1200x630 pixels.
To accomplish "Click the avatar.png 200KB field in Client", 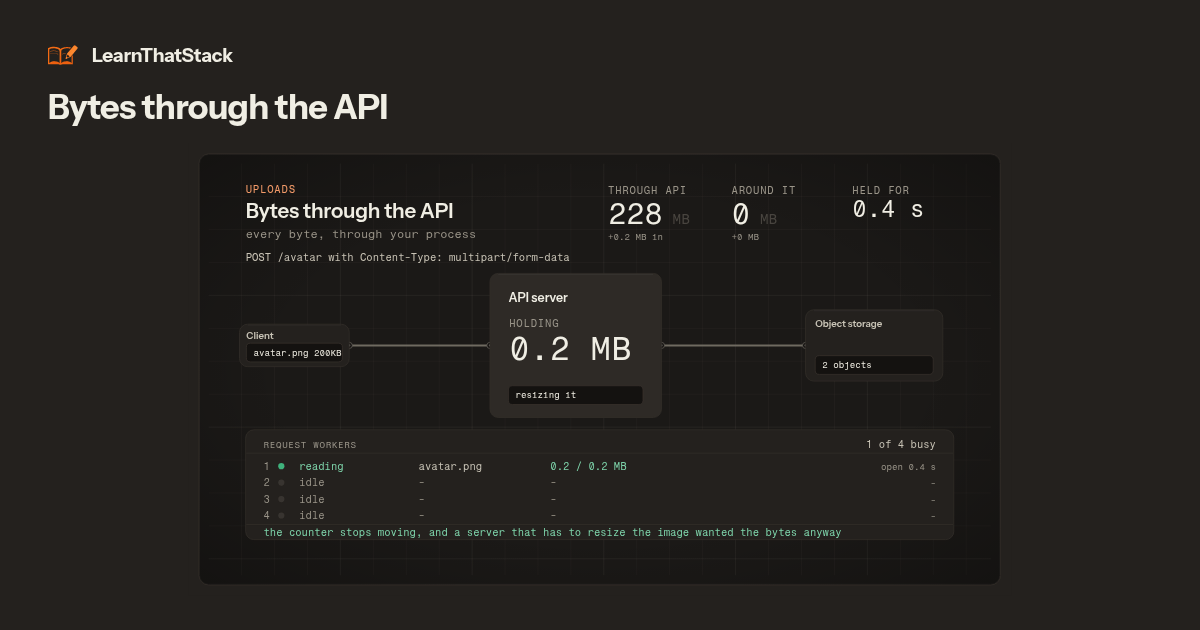I will (295, 353).
